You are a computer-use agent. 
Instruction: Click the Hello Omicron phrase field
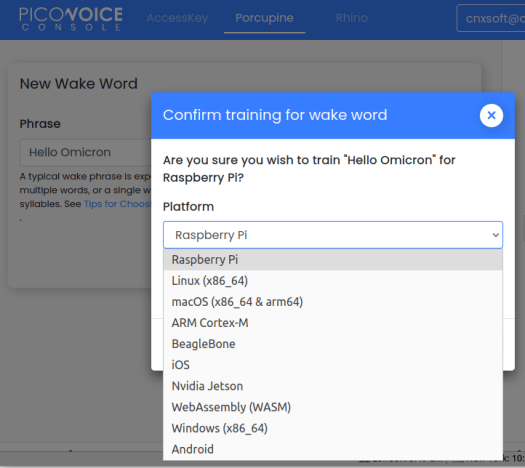click(85, 153)
